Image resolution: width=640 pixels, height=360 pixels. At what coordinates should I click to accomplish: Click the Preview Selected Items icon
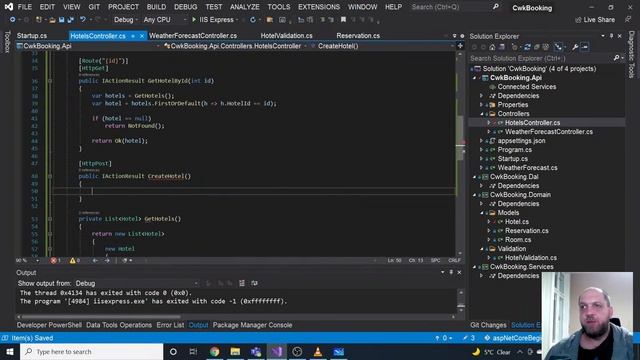(x=584, y=47)
